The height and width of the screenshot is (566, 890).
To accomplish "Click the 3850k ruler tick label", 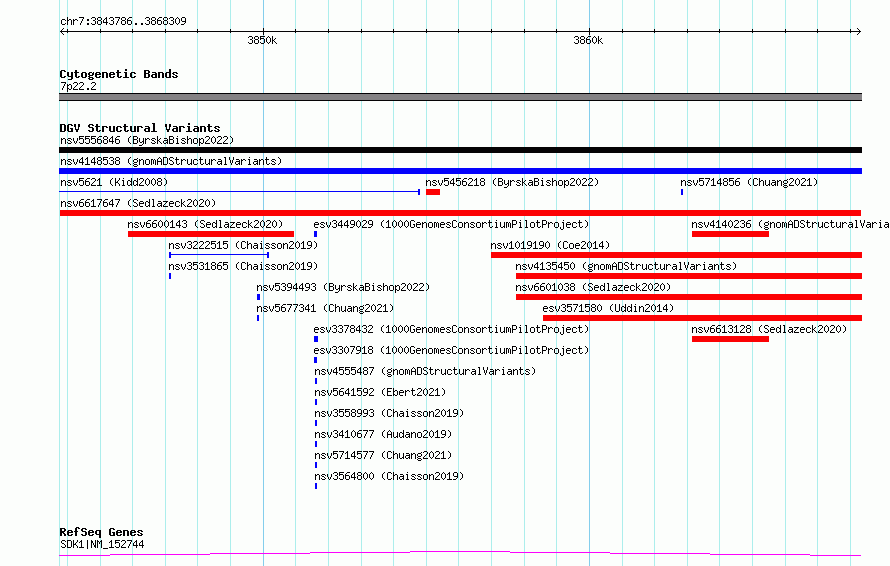I will click(x=262, y=40).
